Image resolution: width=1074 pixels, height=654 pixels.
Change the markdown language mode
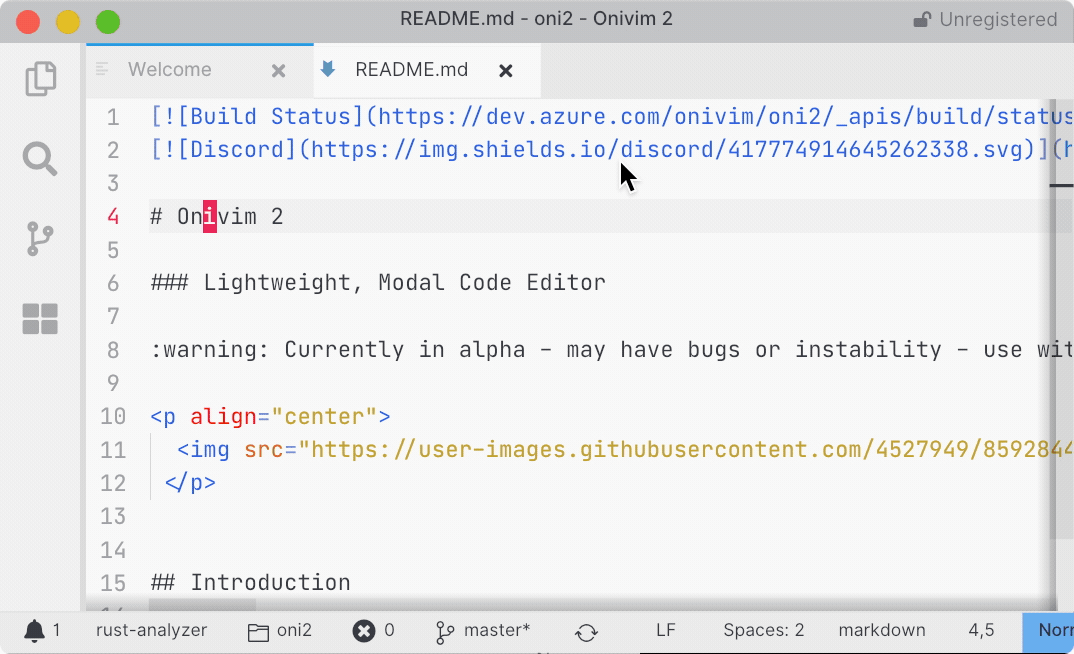882,630
